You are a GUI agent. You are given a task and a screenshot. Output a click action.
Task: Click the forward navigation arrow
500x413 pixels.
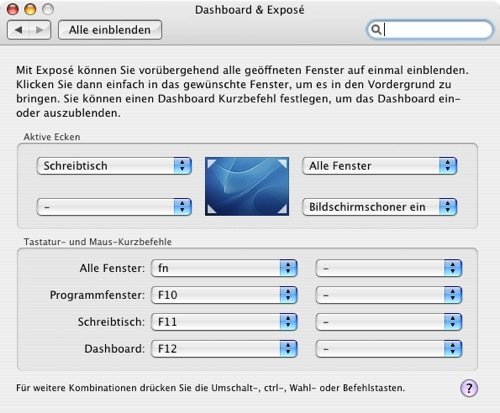coord(40,30)
